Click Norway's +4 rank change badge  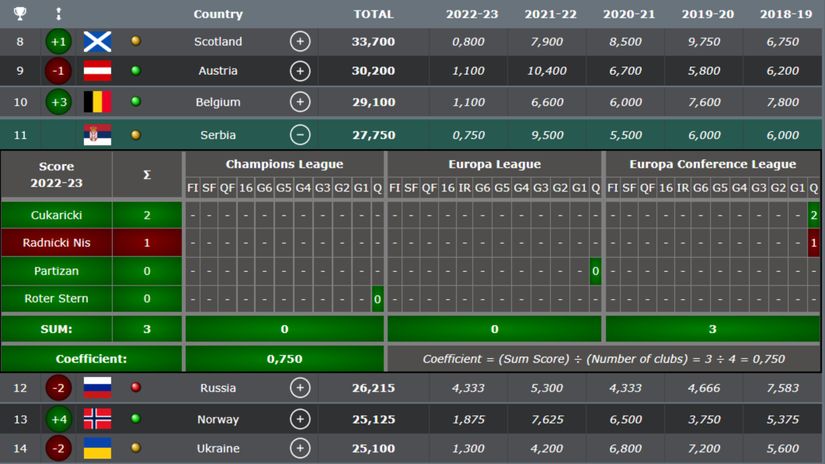point(58,419)
